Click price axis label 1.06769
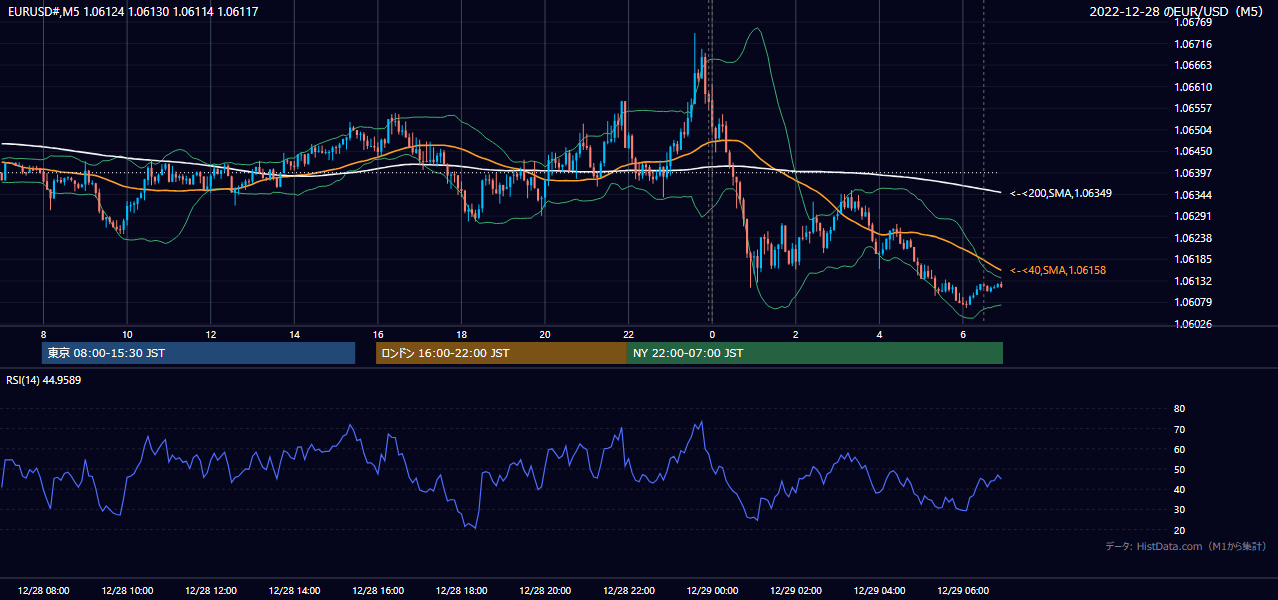The width and height of the screenshot is (1278, 600). pyautogui.click(x=1194, y=22)
